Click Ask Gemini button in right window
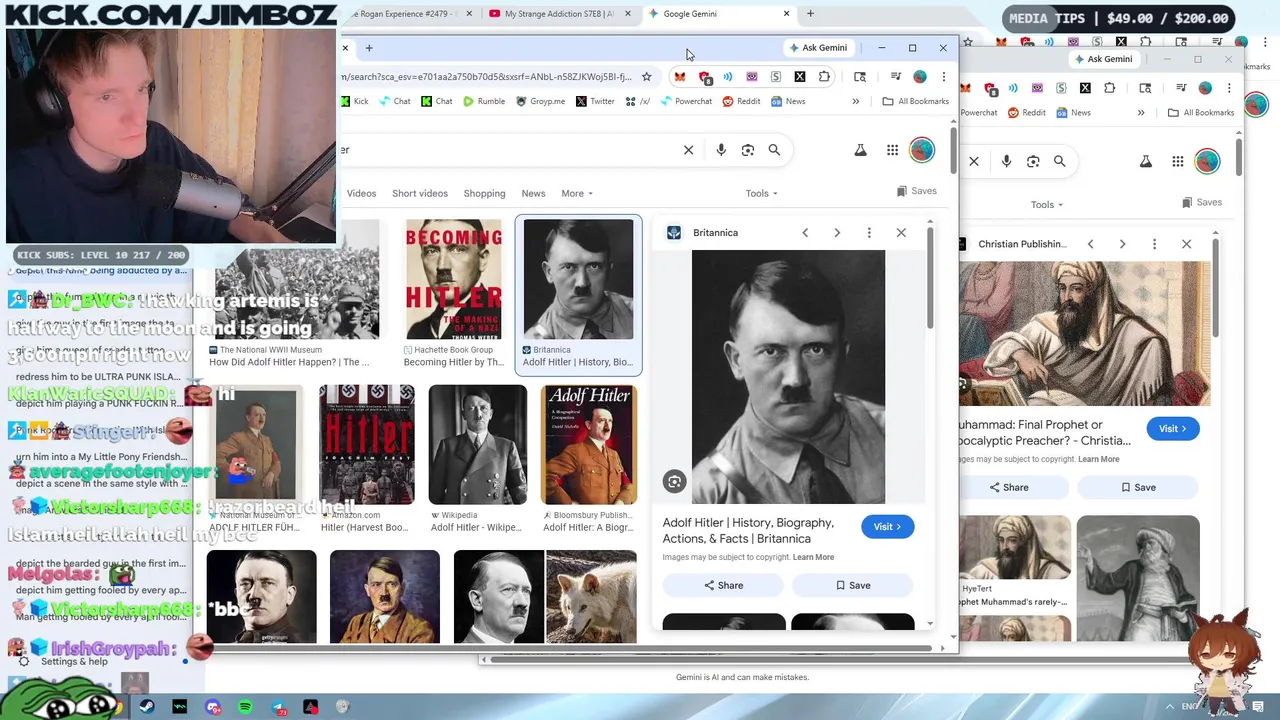This screenshot has height=720, width=1280. pos(1103,59)
